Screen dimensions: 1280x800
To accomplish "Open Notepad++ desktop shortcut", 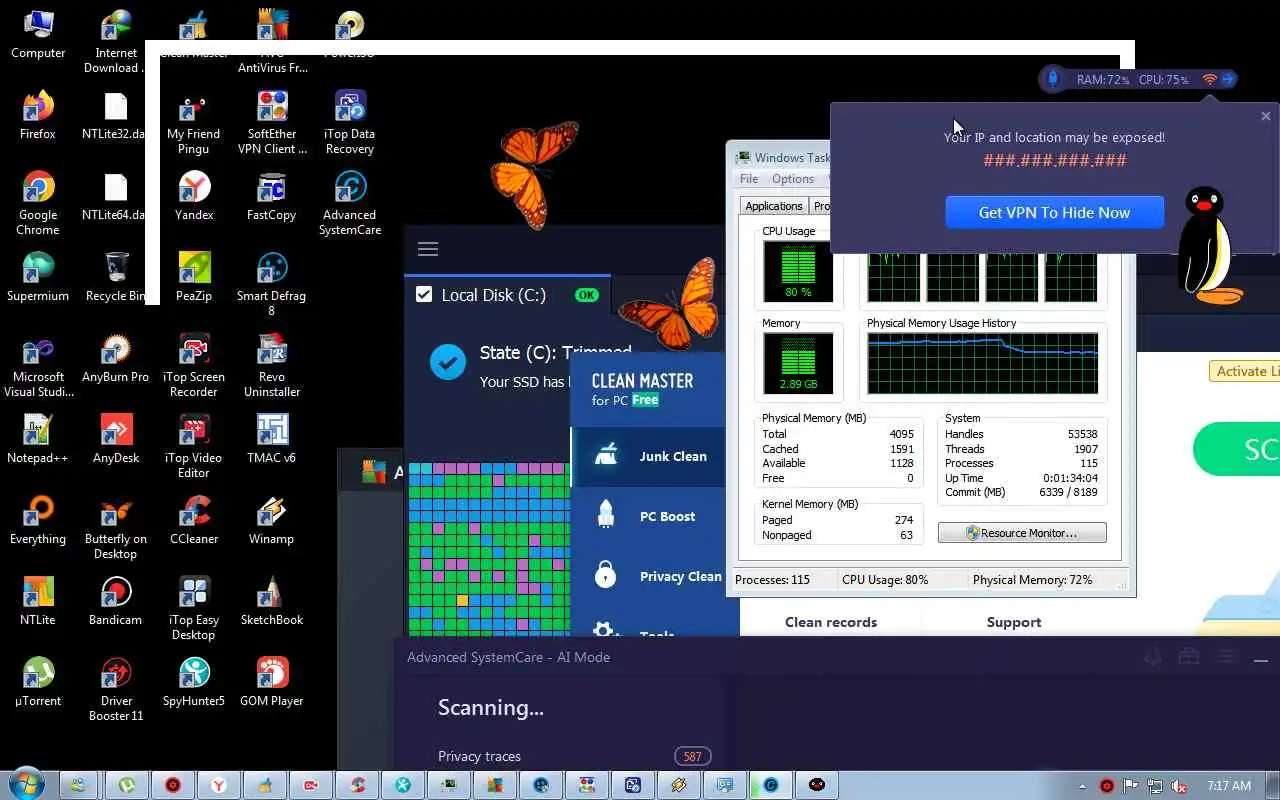I will (38, 440).
